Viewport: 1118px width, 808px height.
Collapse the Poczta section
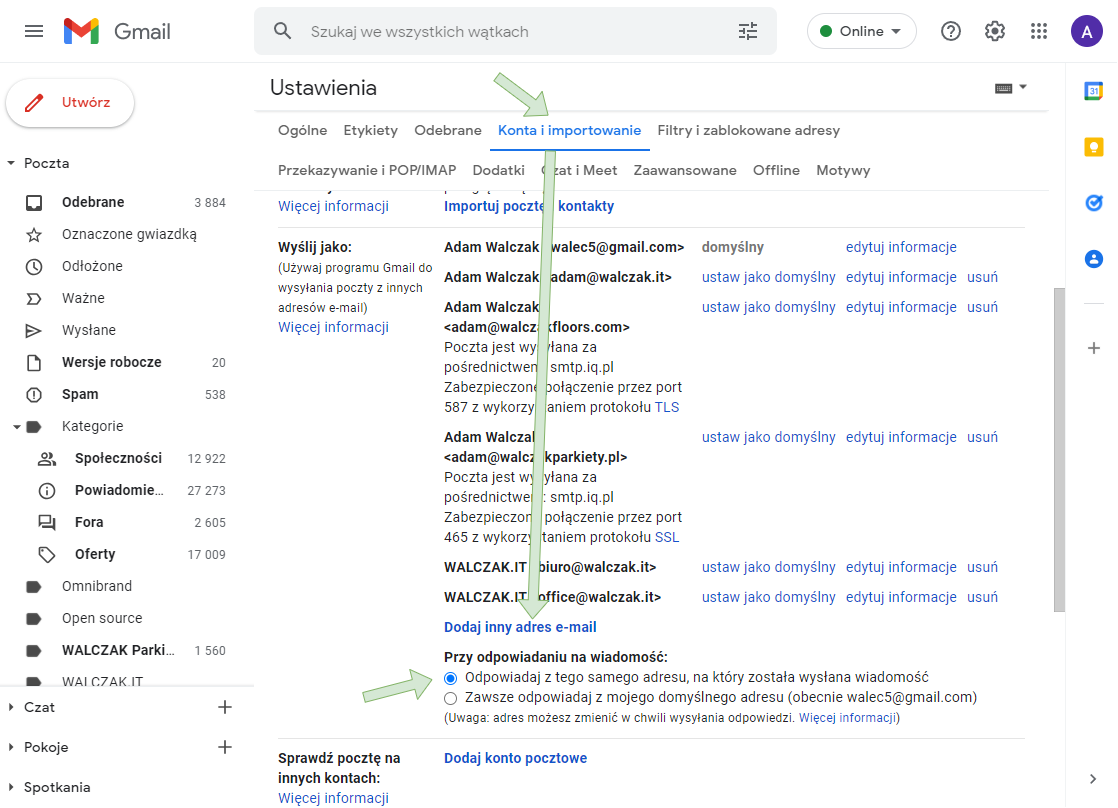(x=11, y=163)
